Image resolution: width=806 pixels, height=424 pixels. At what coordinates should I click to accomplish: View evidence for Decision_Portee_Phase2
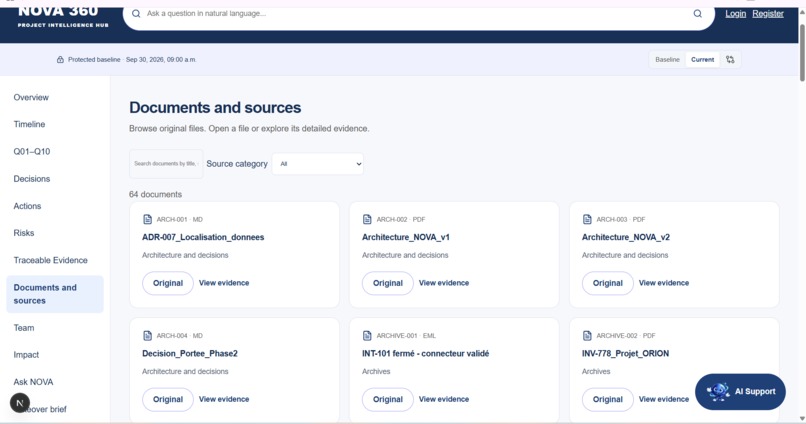[224, 399]
